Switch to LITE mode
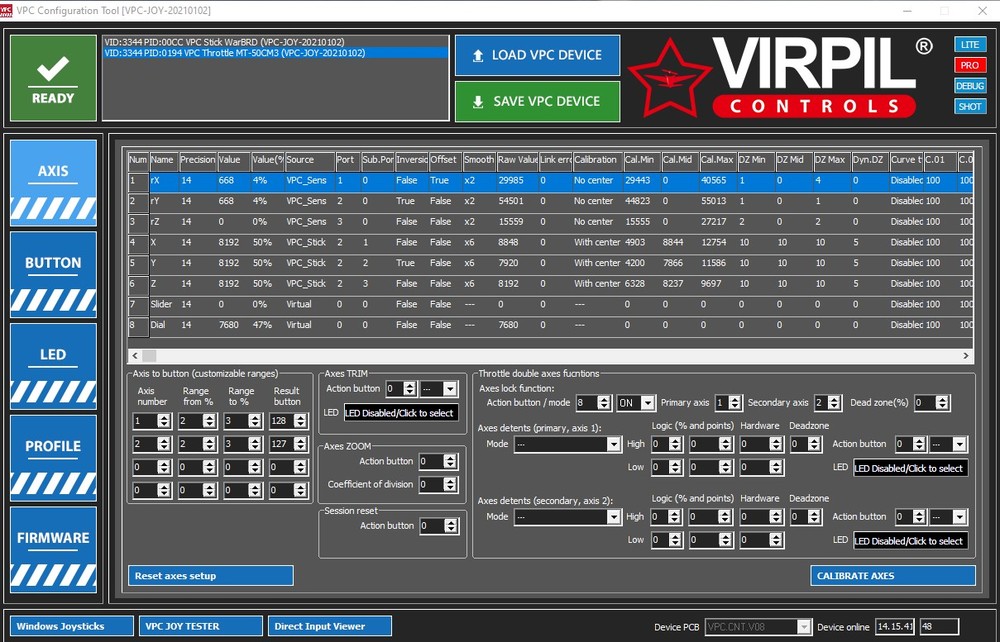 [x=970, y=44]
